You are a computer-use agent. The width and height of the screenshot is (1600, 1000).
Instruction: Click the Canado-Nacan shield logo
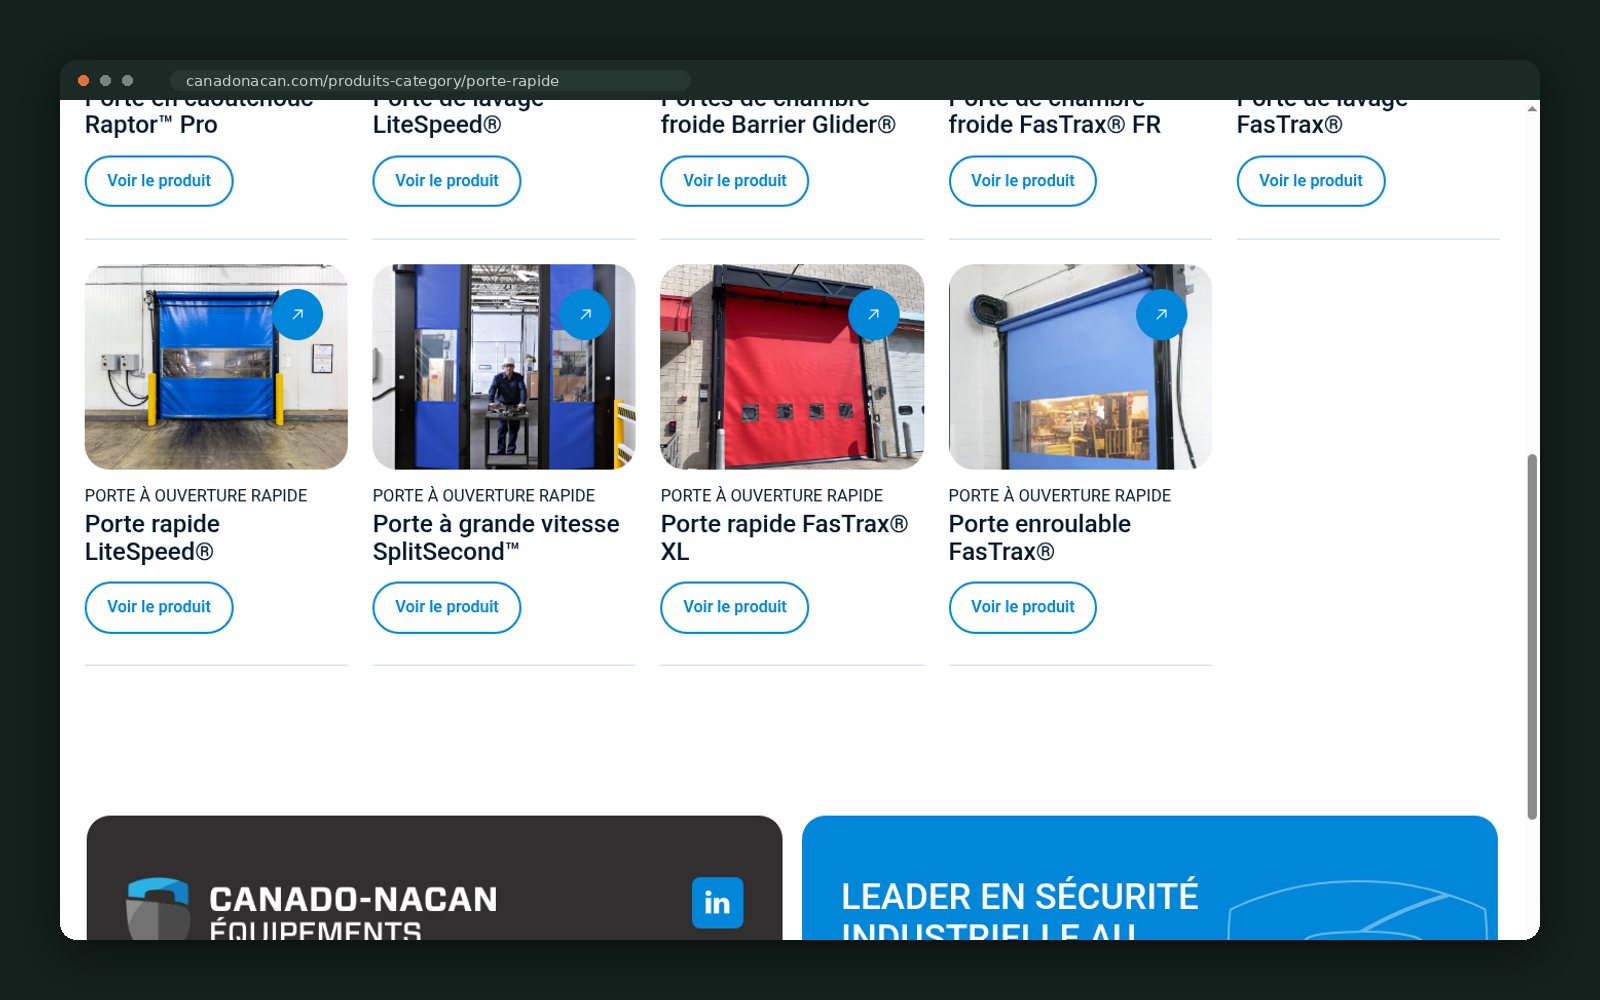coord(158,908)
